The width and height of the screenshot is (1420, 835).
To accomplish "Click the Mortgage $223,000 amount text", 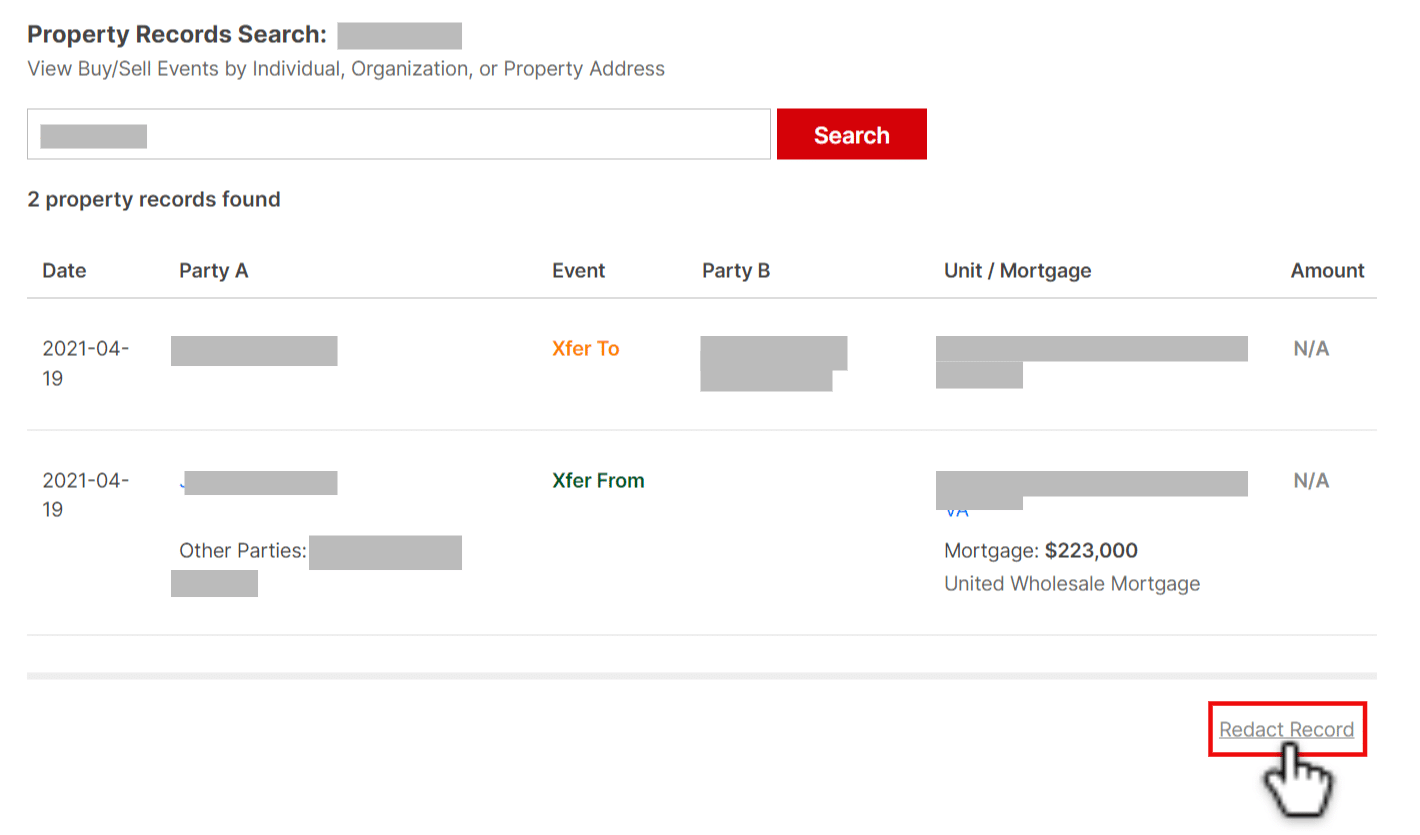I will pos(1041,550).
